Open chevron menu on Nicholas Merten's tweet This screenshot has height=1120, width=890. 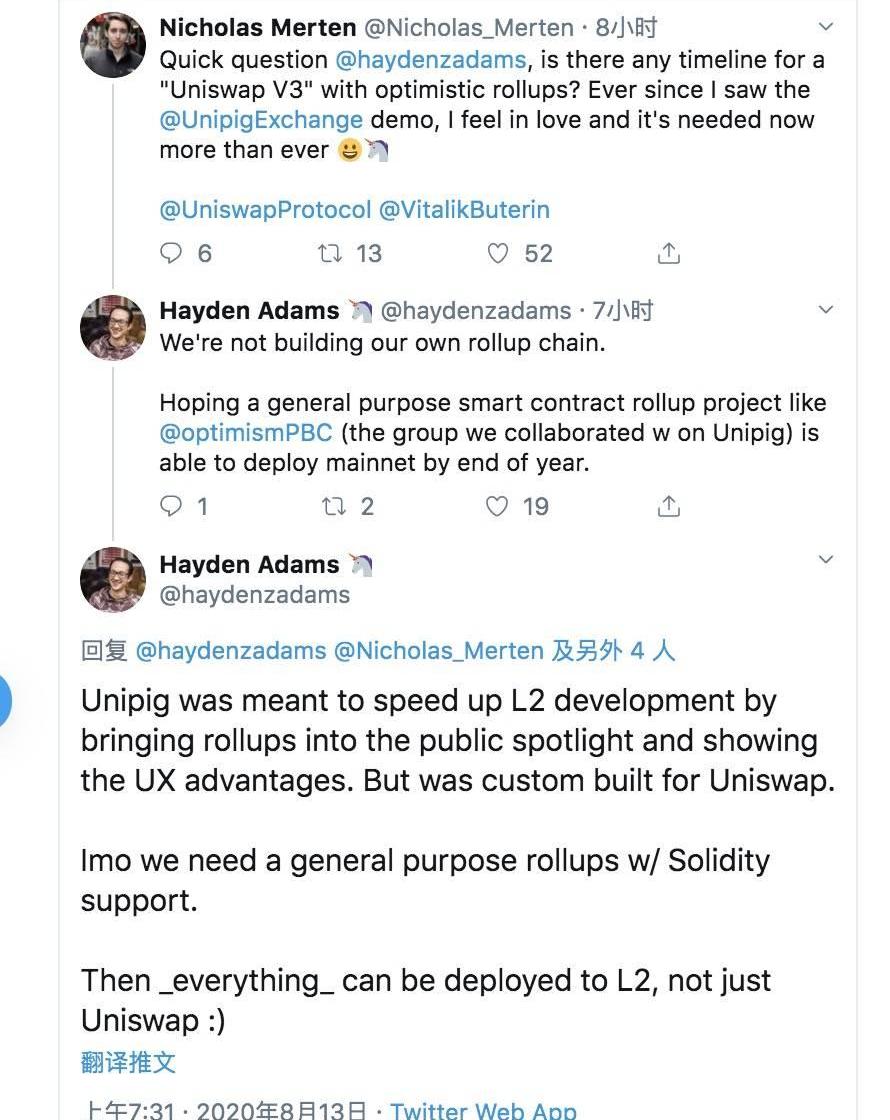(x=826, y=26)
